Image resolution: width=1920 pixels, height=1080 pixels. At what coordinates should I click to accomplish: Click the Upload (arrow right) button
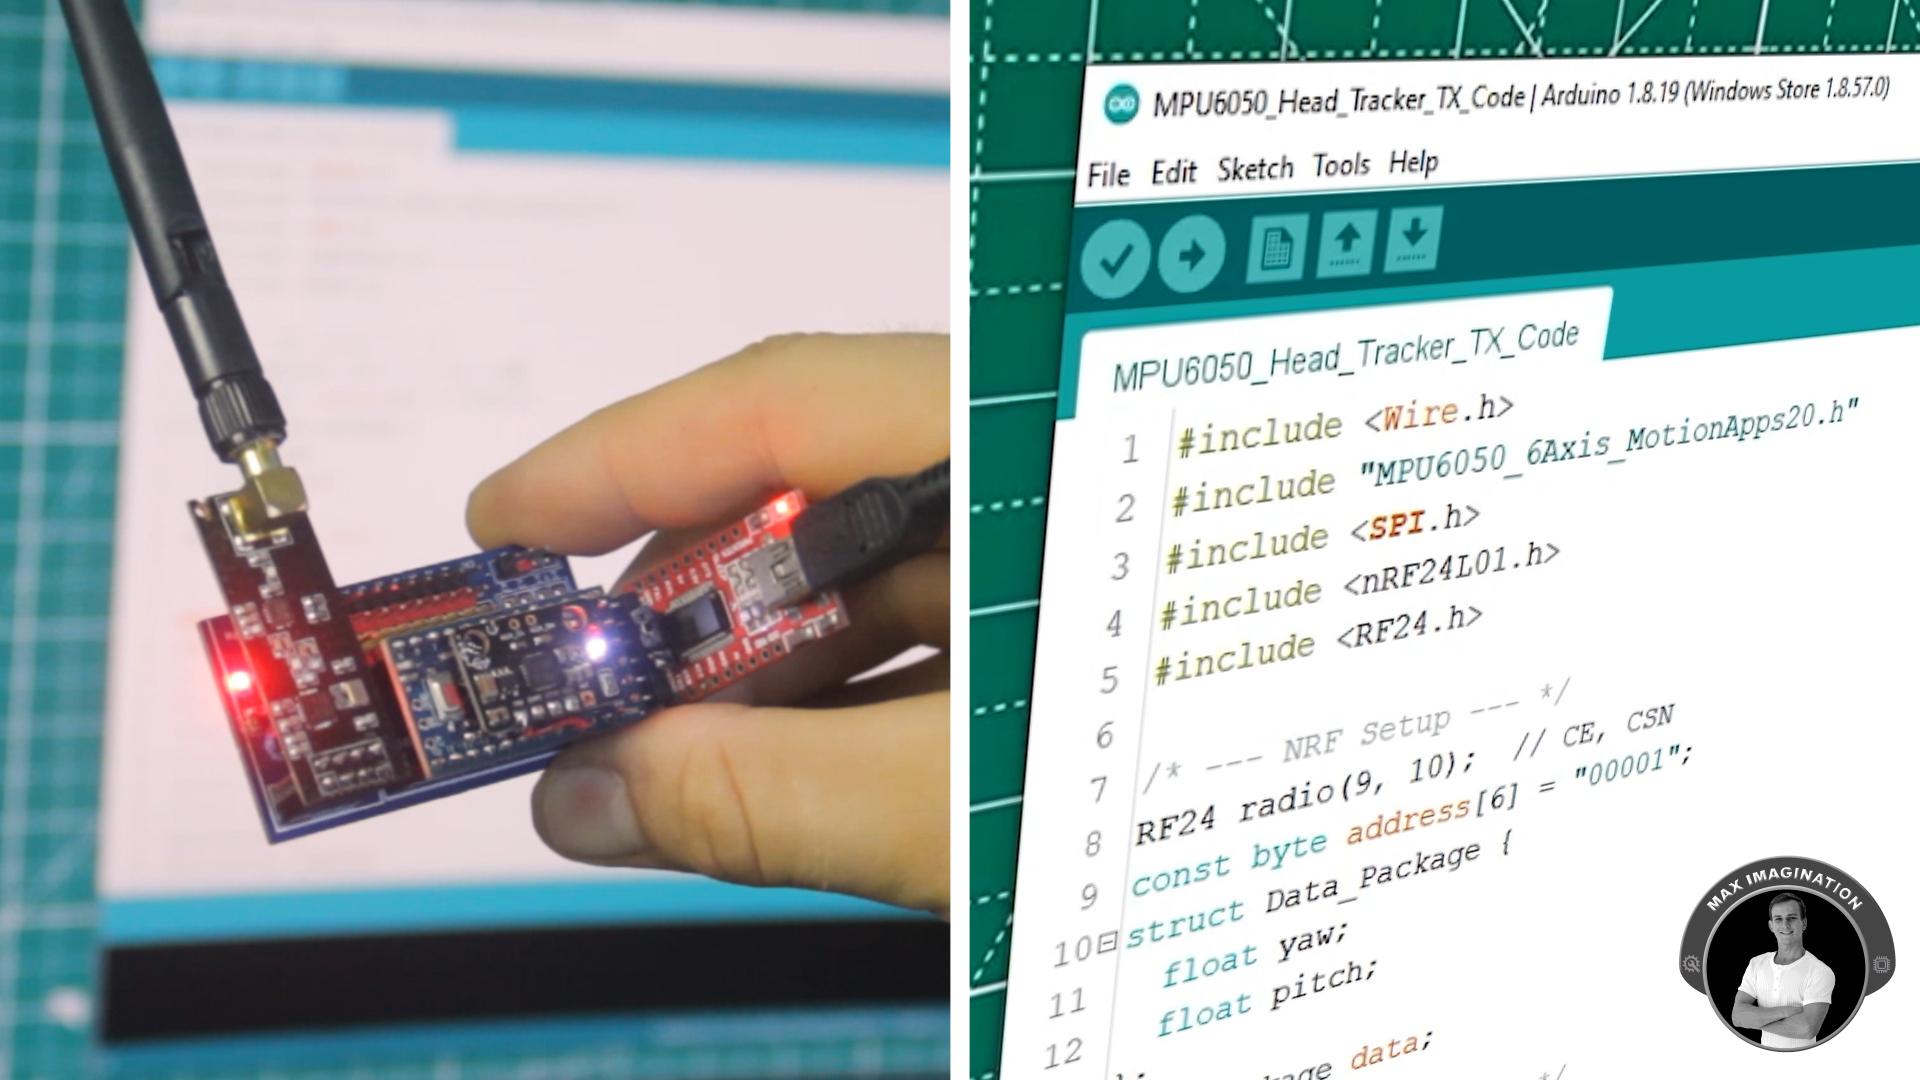click(x=1193, y=251)
